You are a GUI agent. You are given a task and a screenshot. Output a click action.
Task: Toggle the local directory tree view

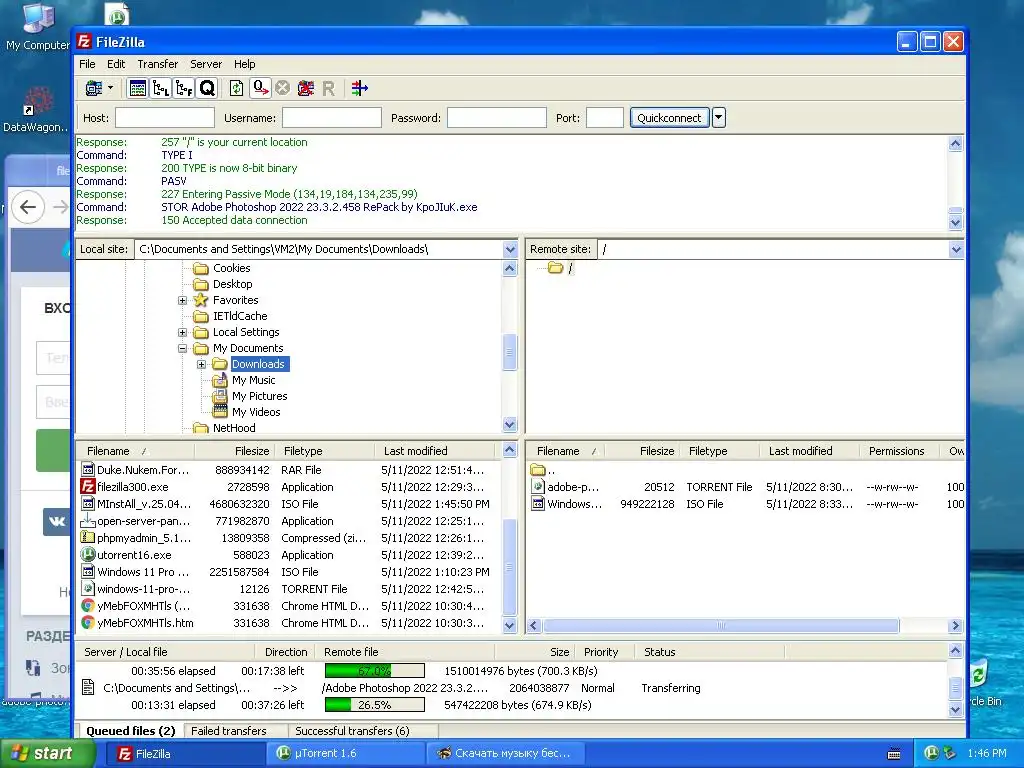point(161,88)
